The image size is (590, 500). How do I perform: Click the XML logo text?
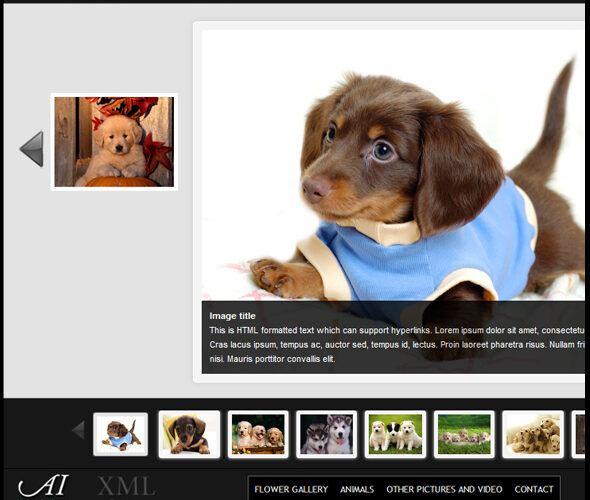pos(126,486)
